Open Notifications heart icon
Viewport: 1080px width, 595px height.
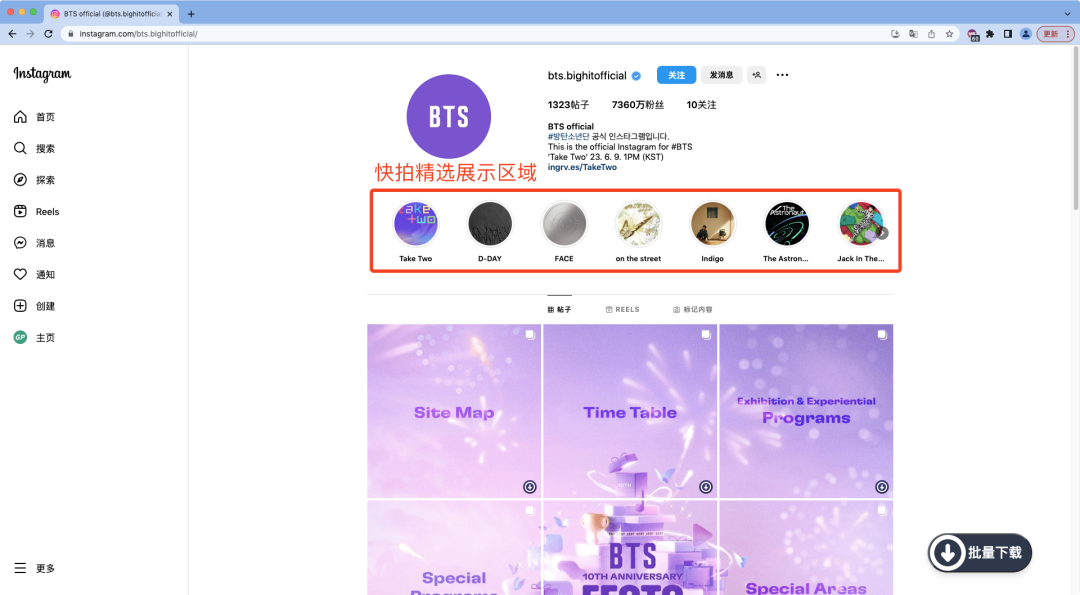tap(21, 274)
